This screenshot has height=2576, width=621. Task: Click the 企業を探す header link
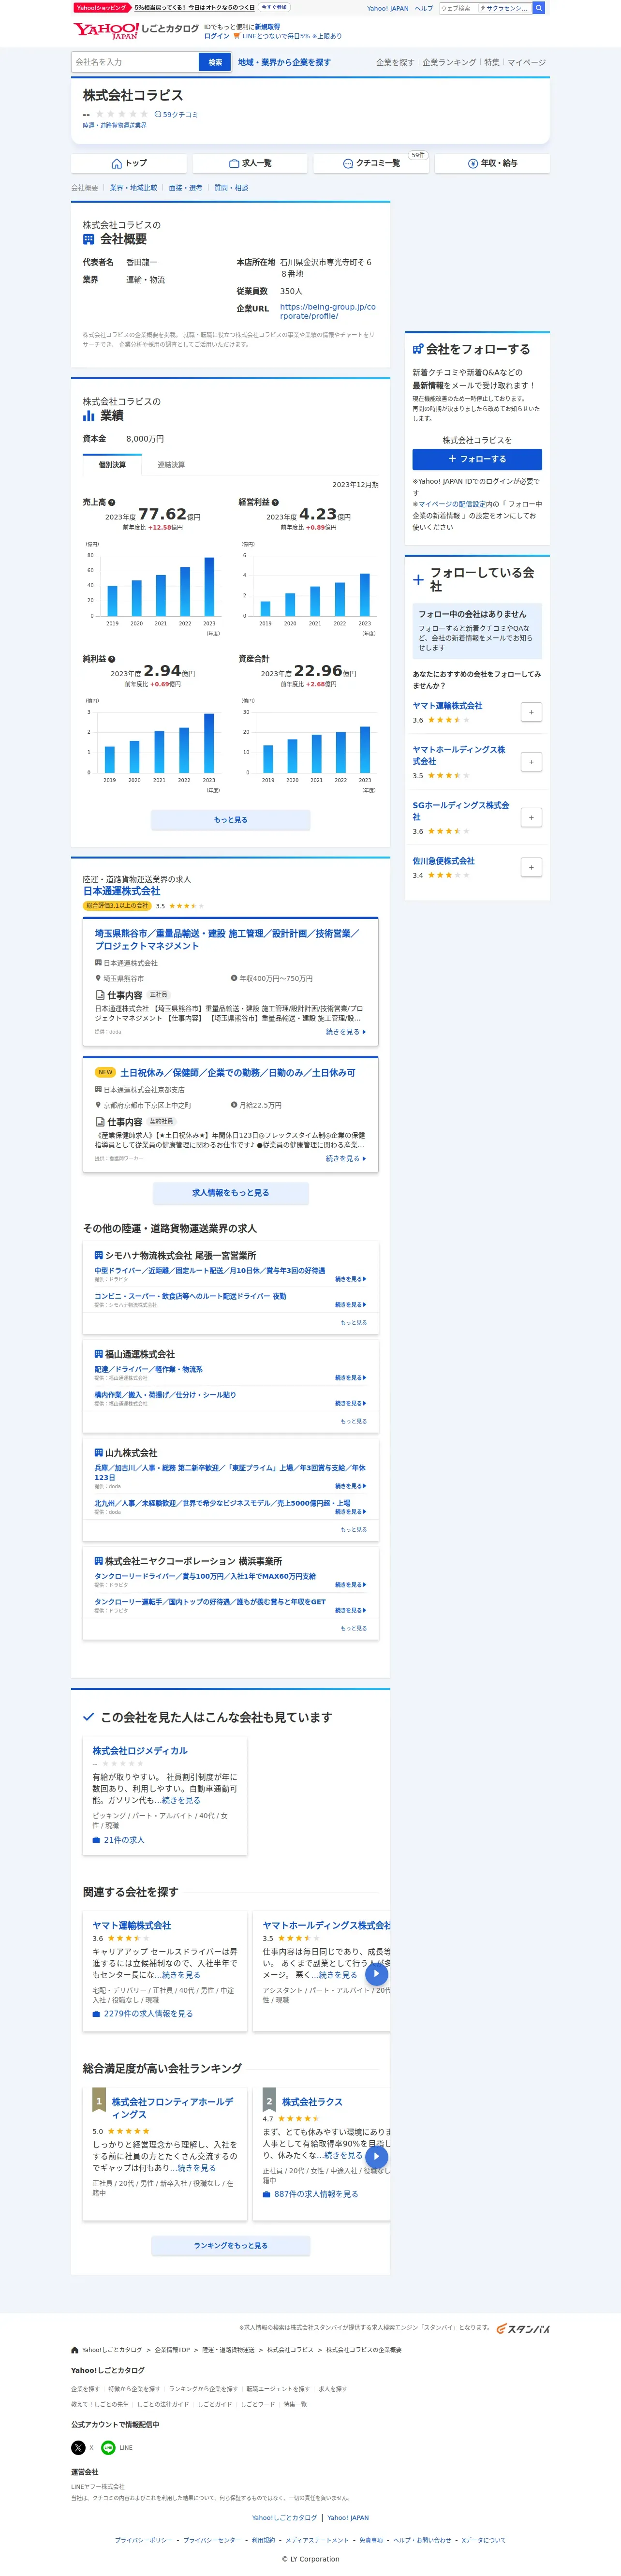(394, 62)
